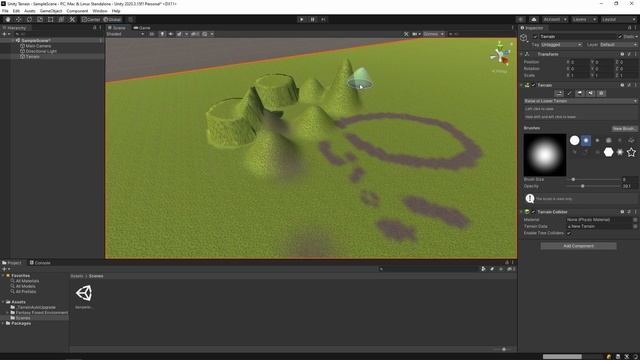Open the SampleScene asset thumbnail
This screenshot has width=640, height=360.
coord(84,293)
